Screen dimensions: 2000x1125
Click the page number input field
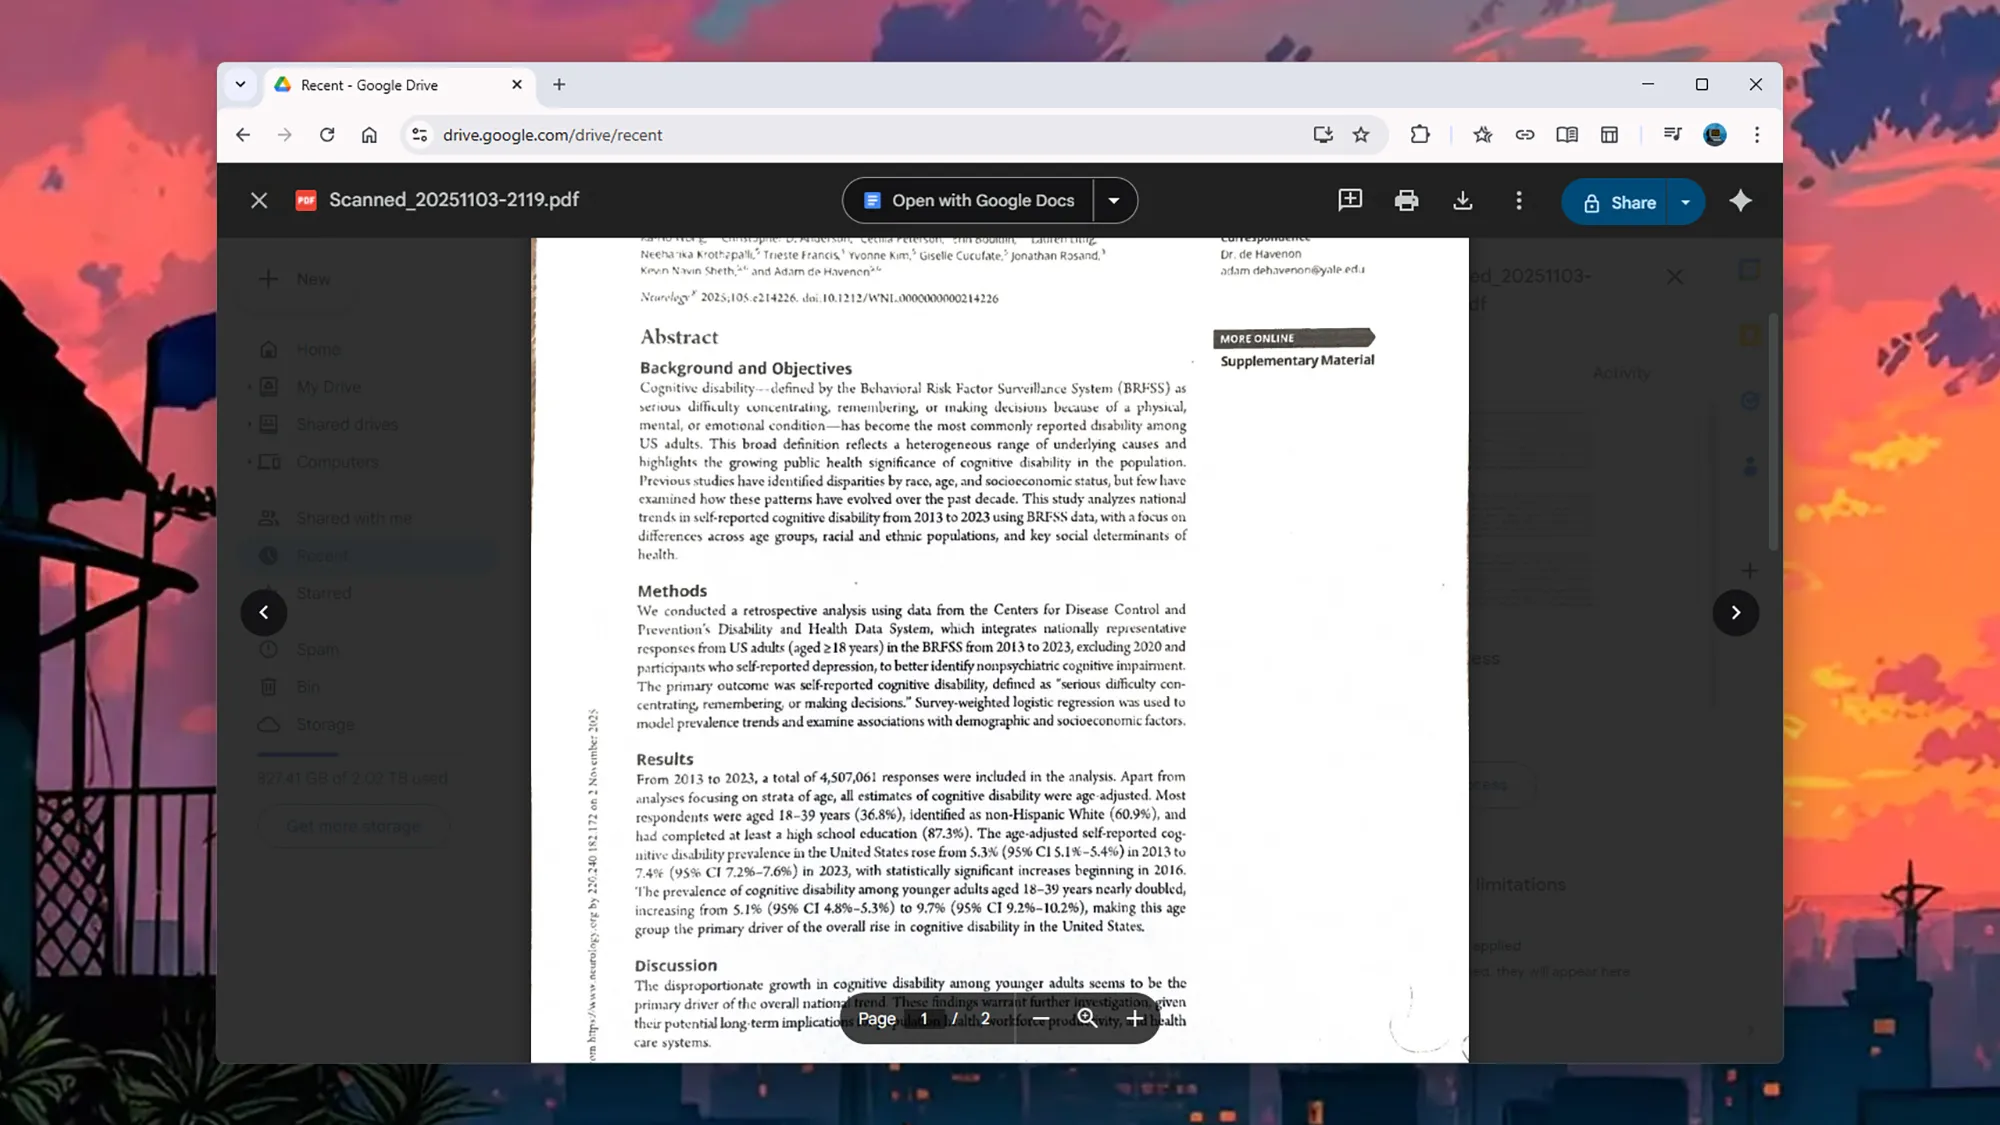pos(925,1018)
